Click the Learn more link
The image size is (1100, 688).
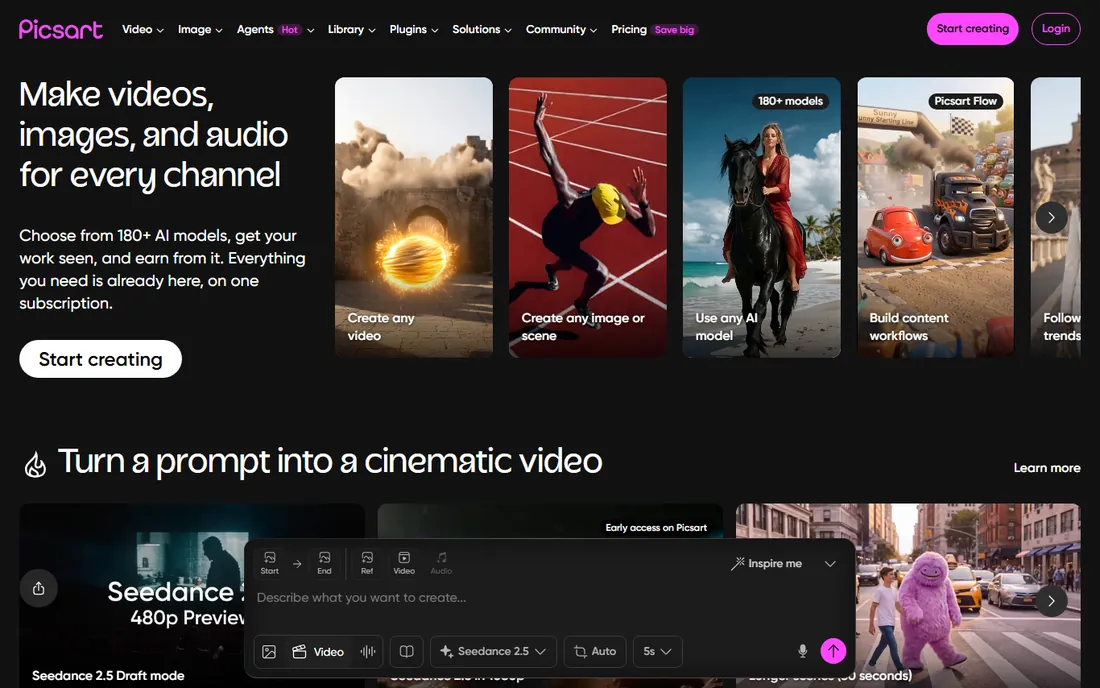[x=1047, y=468]
